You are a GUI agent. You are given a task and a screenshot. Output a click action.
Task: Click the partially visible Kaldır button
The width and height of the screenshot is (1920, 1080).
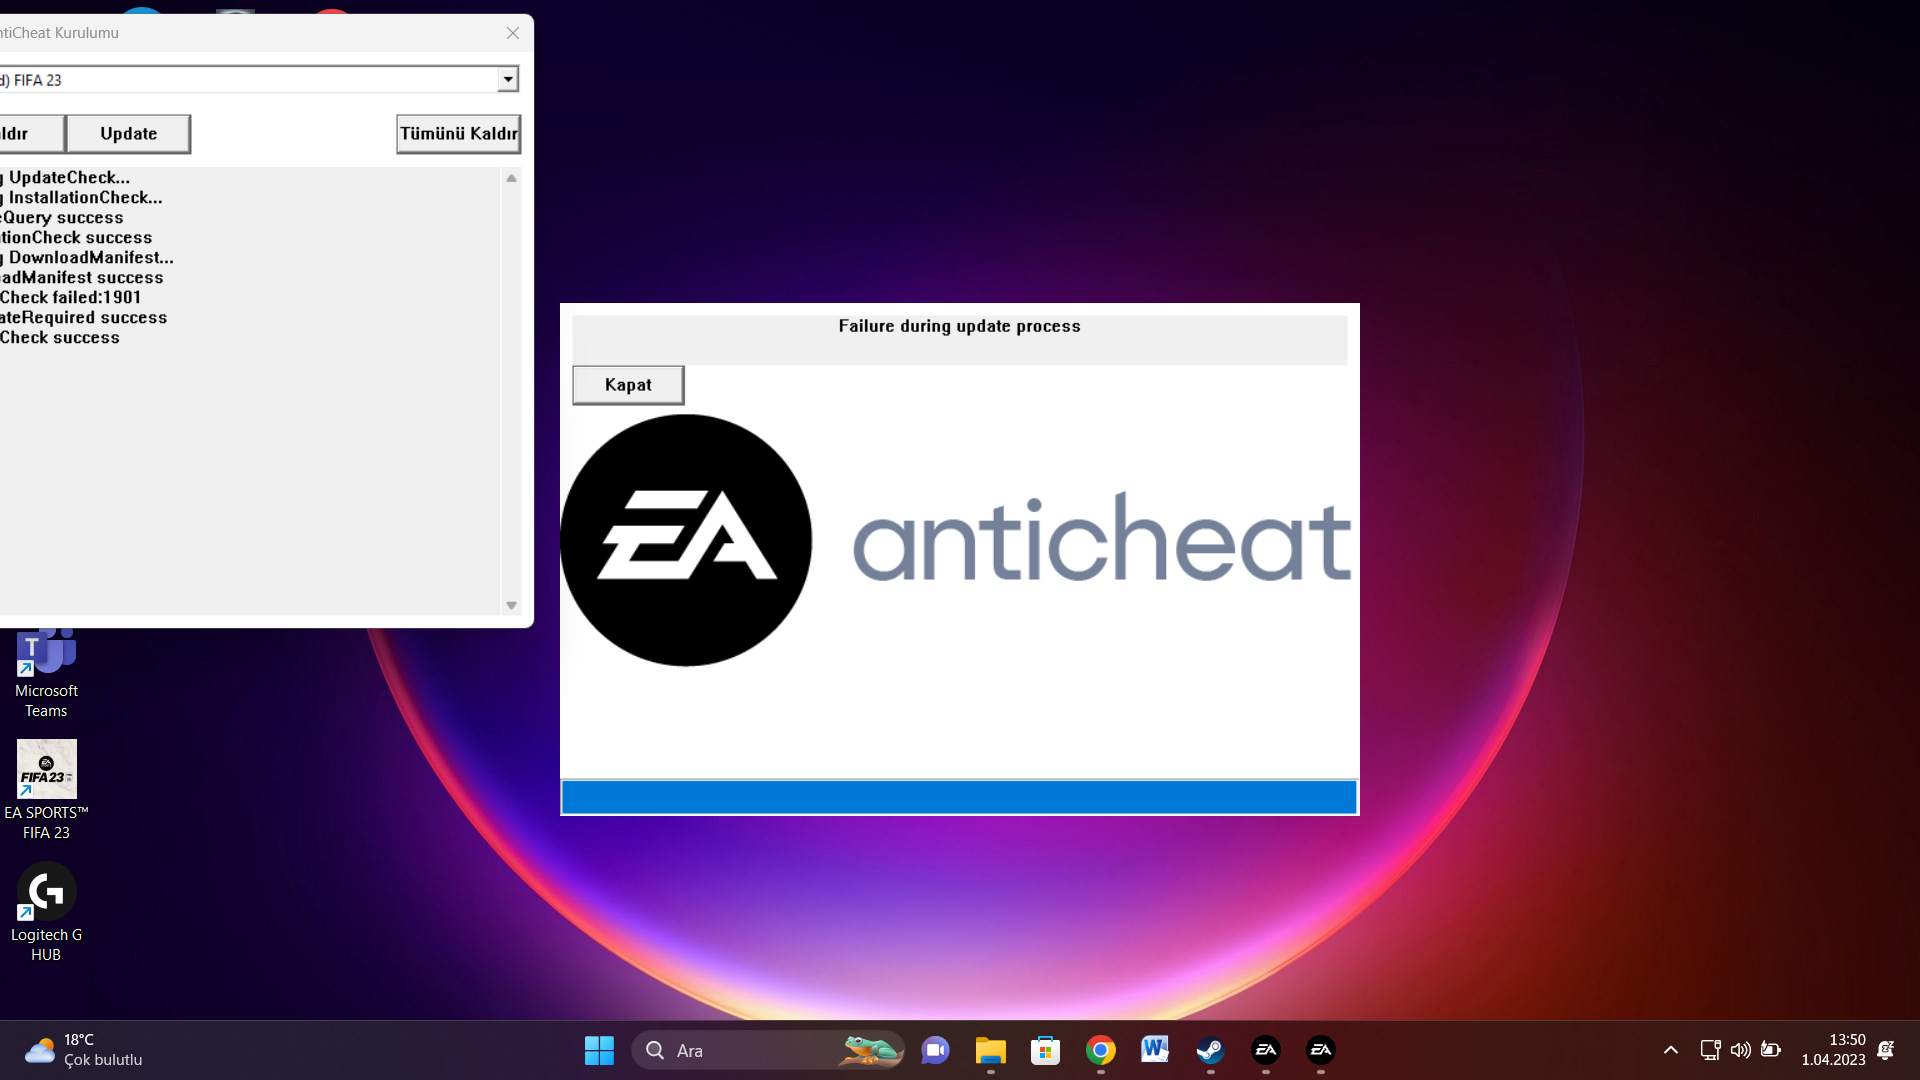[31, 134]
